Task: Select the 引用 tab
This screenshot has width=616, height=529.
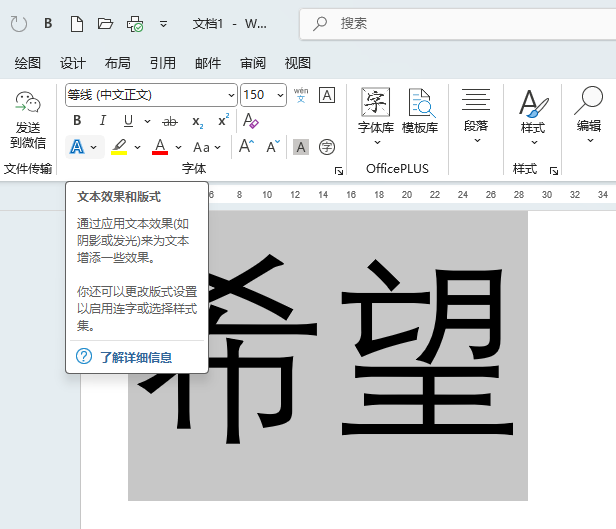Action: coord(163,63)
